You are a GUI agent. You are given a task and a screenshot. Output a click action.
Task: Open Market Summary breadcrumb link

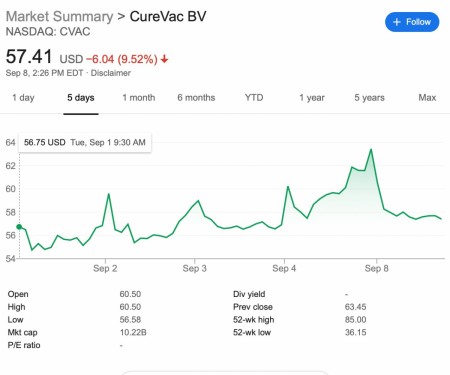click(60, 16)
